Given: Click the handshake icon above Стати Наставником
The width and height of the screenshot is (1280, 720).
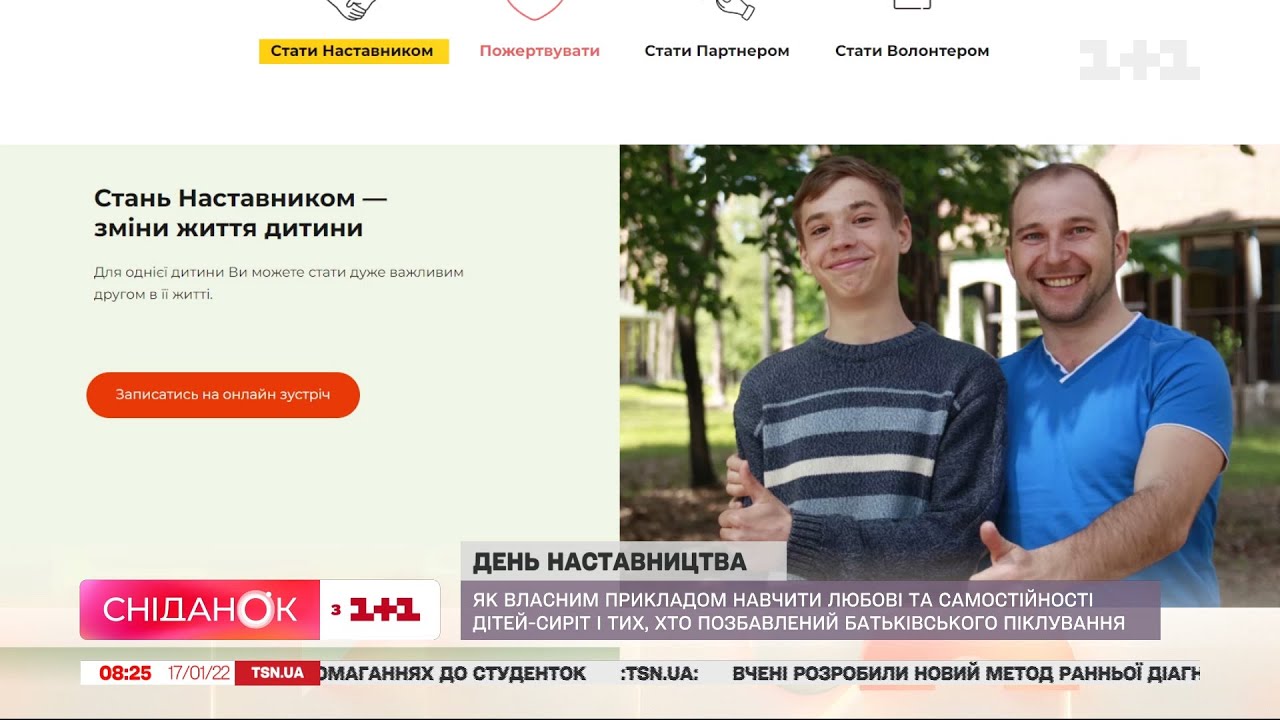Looking at the screenshot, I should [x=352, y=9].
